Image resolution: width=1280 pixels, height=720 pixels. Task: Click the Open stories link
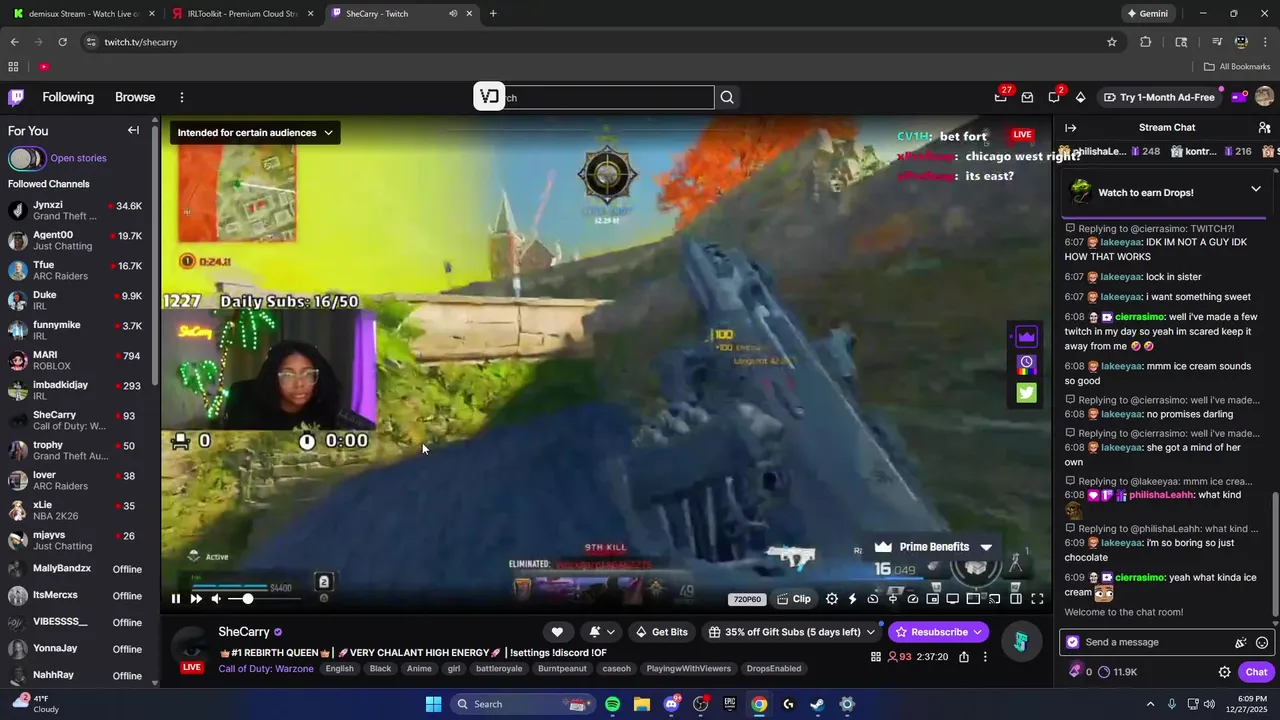pos(78,158)
